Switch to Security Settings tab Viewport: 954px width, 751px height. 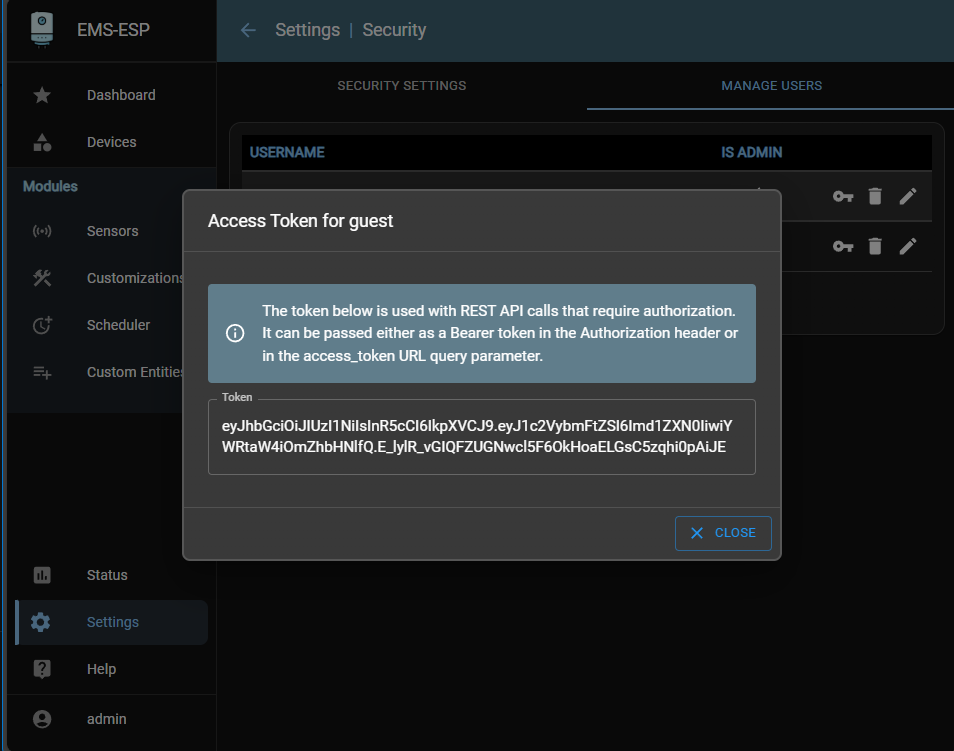(x=401, y=86)
